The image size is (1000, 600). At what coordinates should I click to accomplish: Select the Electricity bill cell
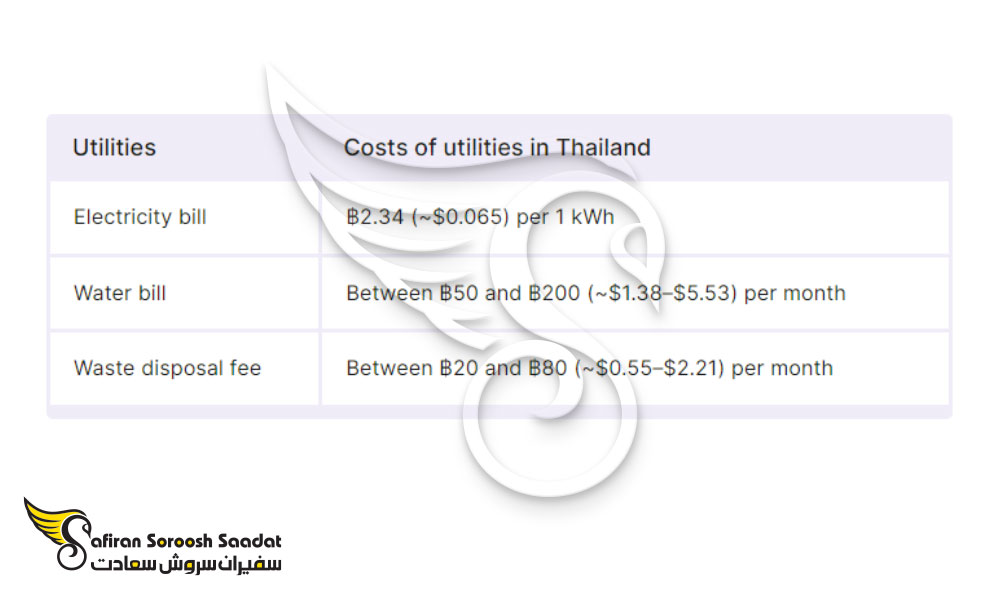184,217
